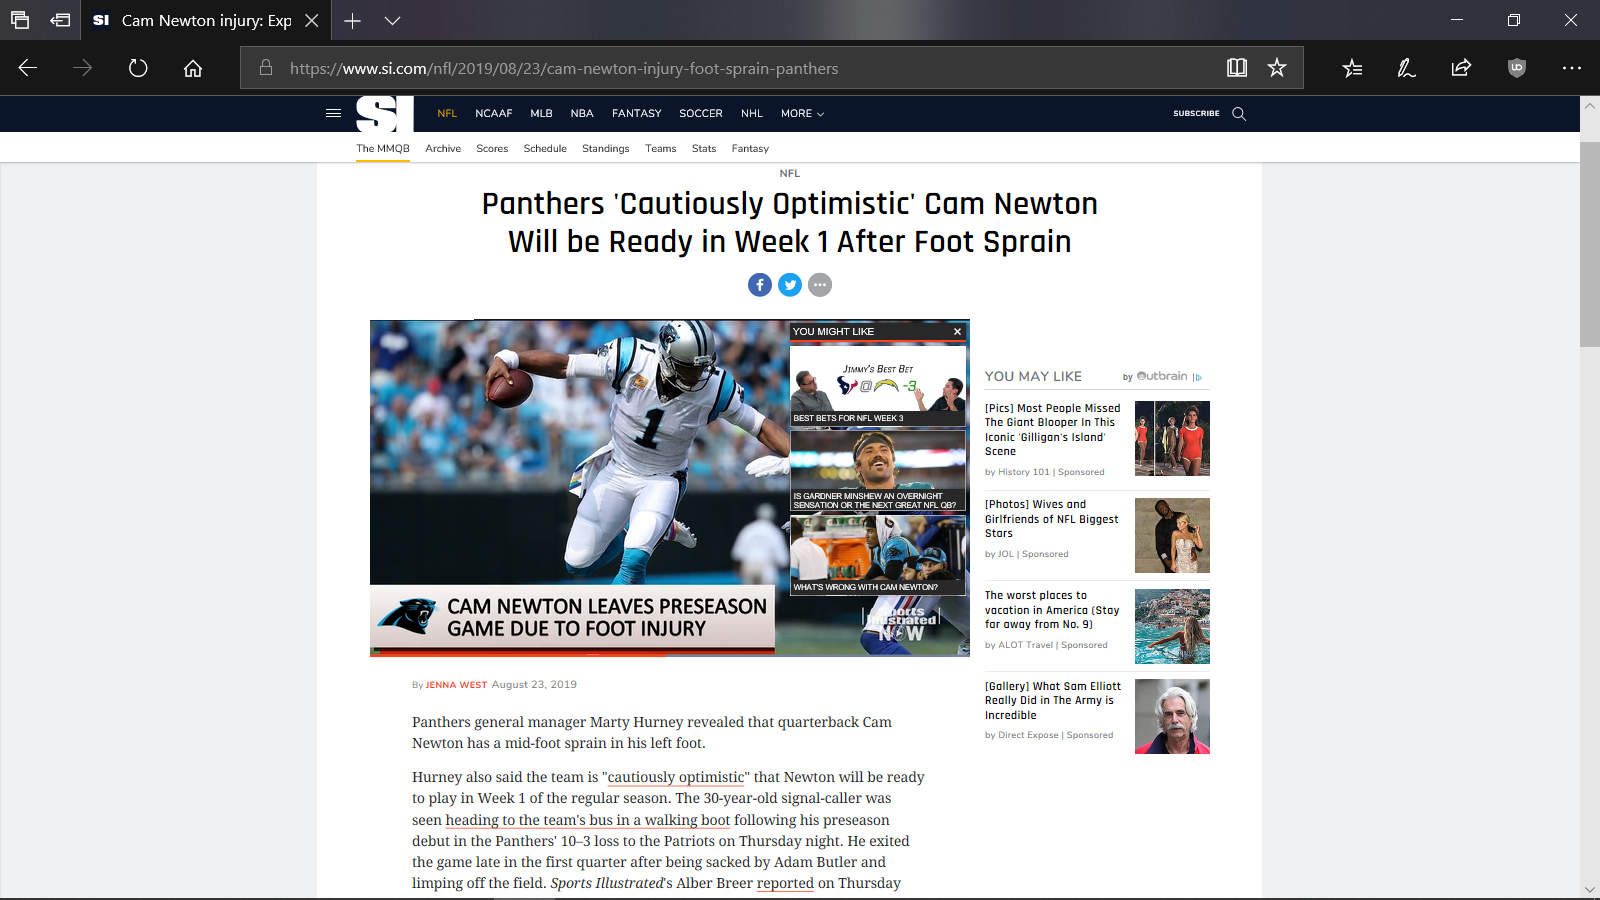Refresh the page with reload icon
This screenshot has width=1600, height=900.
[x=138, y=68]
